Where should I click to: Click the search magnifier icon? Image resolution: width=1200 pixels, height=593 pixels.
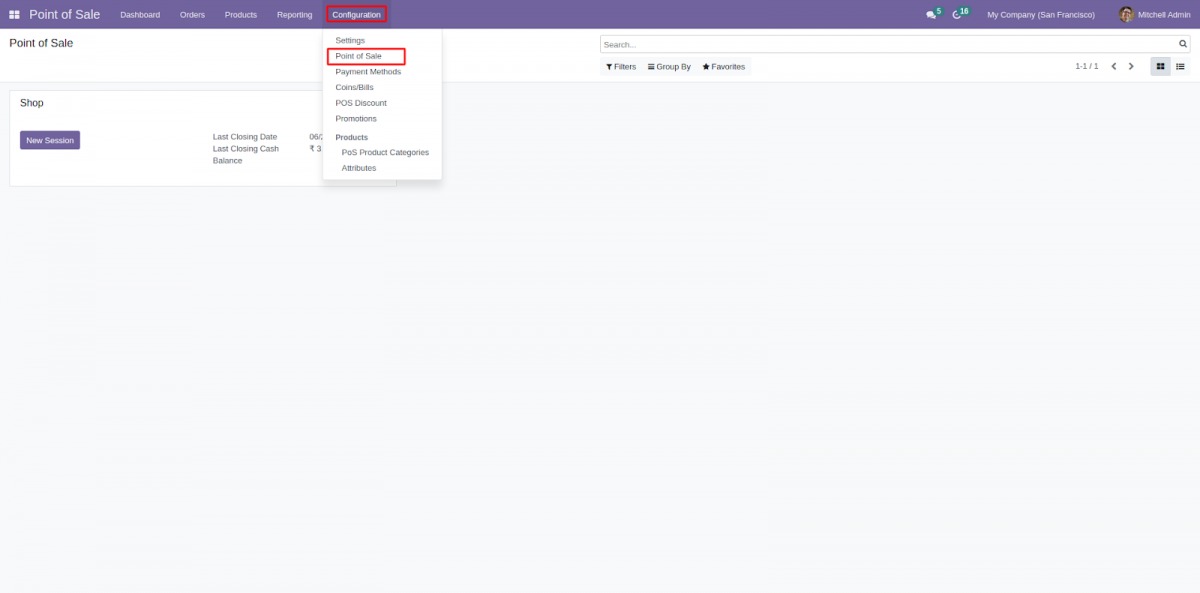tap(1183, 45)
